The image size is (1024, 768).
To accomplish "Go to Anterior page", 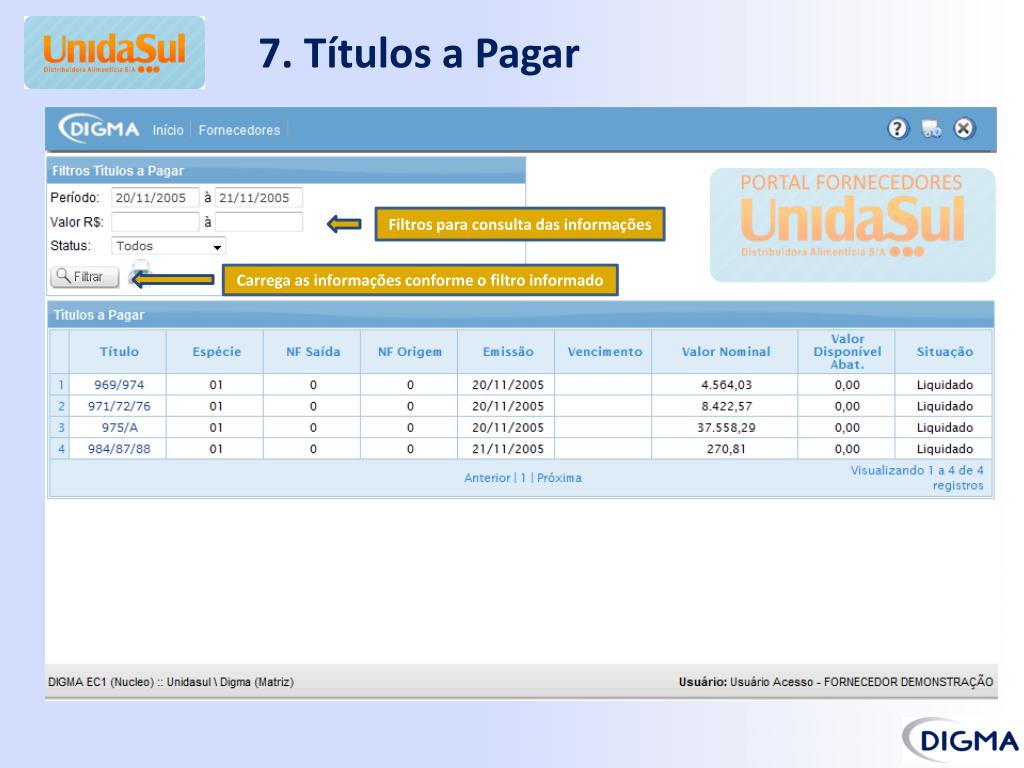I will click(487, 478).
